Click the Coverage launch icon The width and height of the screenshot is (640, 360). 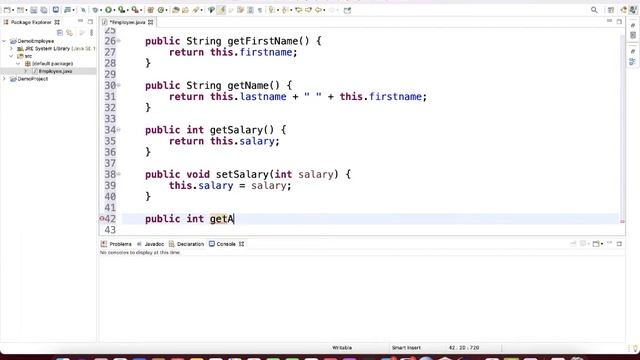[x=121, y=10]
